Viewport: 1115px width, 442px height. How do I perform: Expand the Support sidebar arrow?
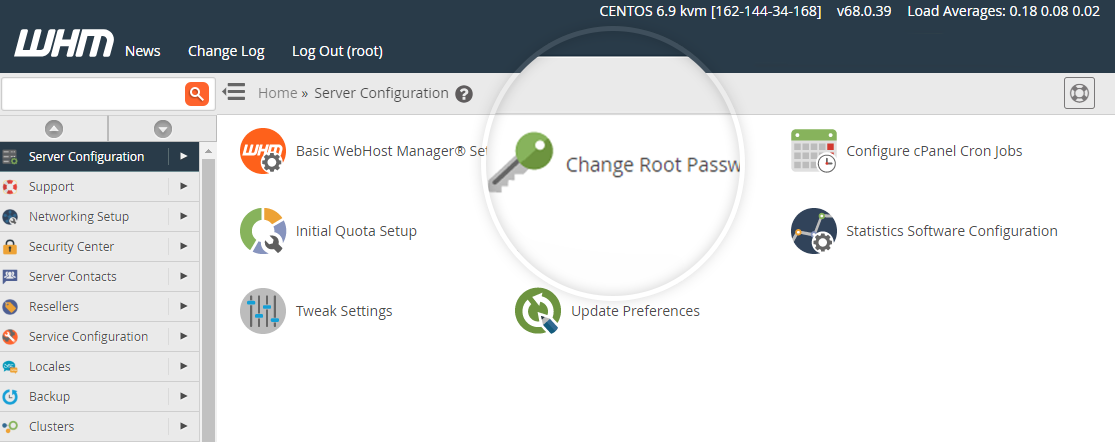(x=183, y=187)
